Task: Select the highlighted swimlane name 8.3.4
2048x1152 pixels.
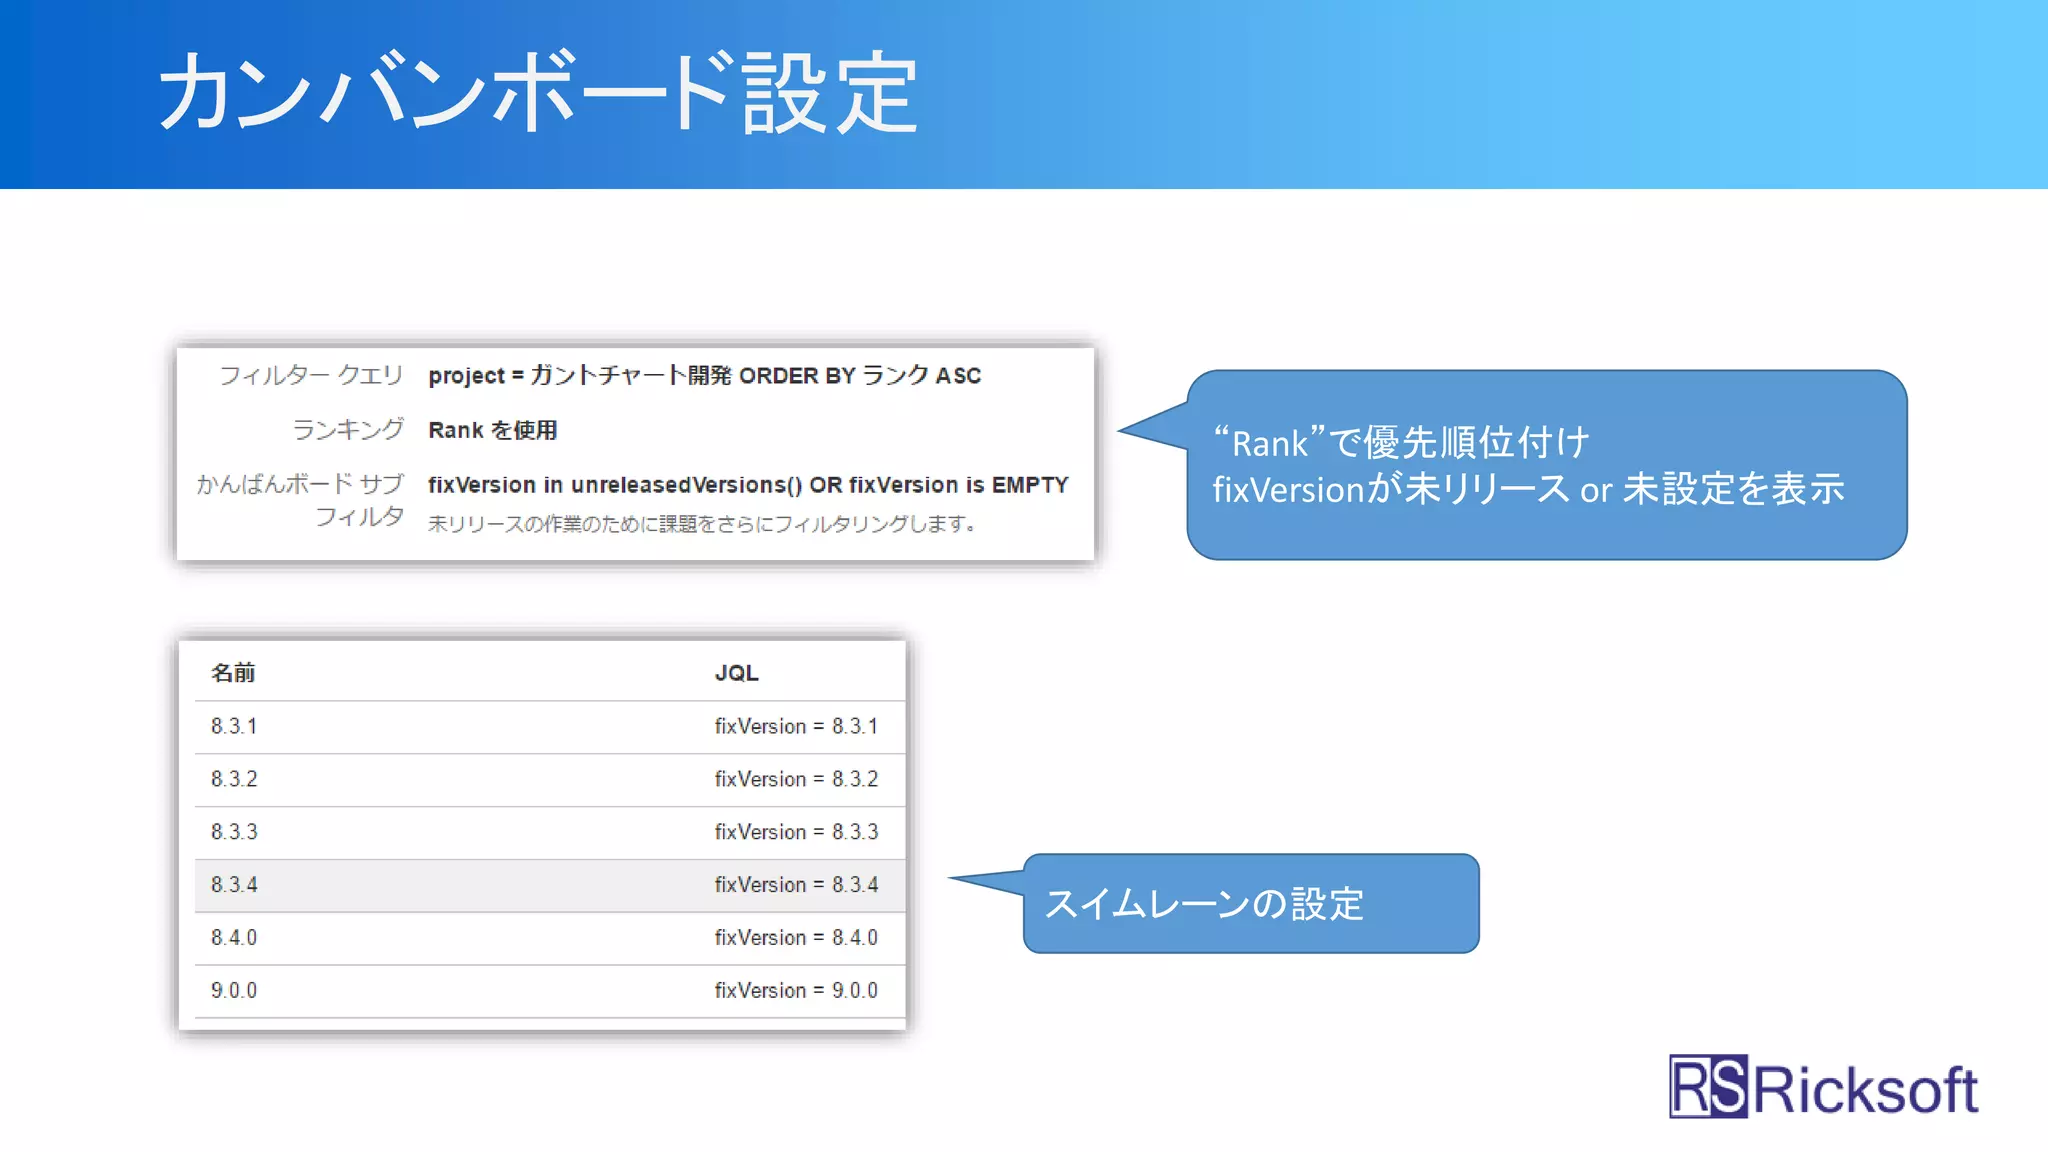Action: (x=234, y=885)
